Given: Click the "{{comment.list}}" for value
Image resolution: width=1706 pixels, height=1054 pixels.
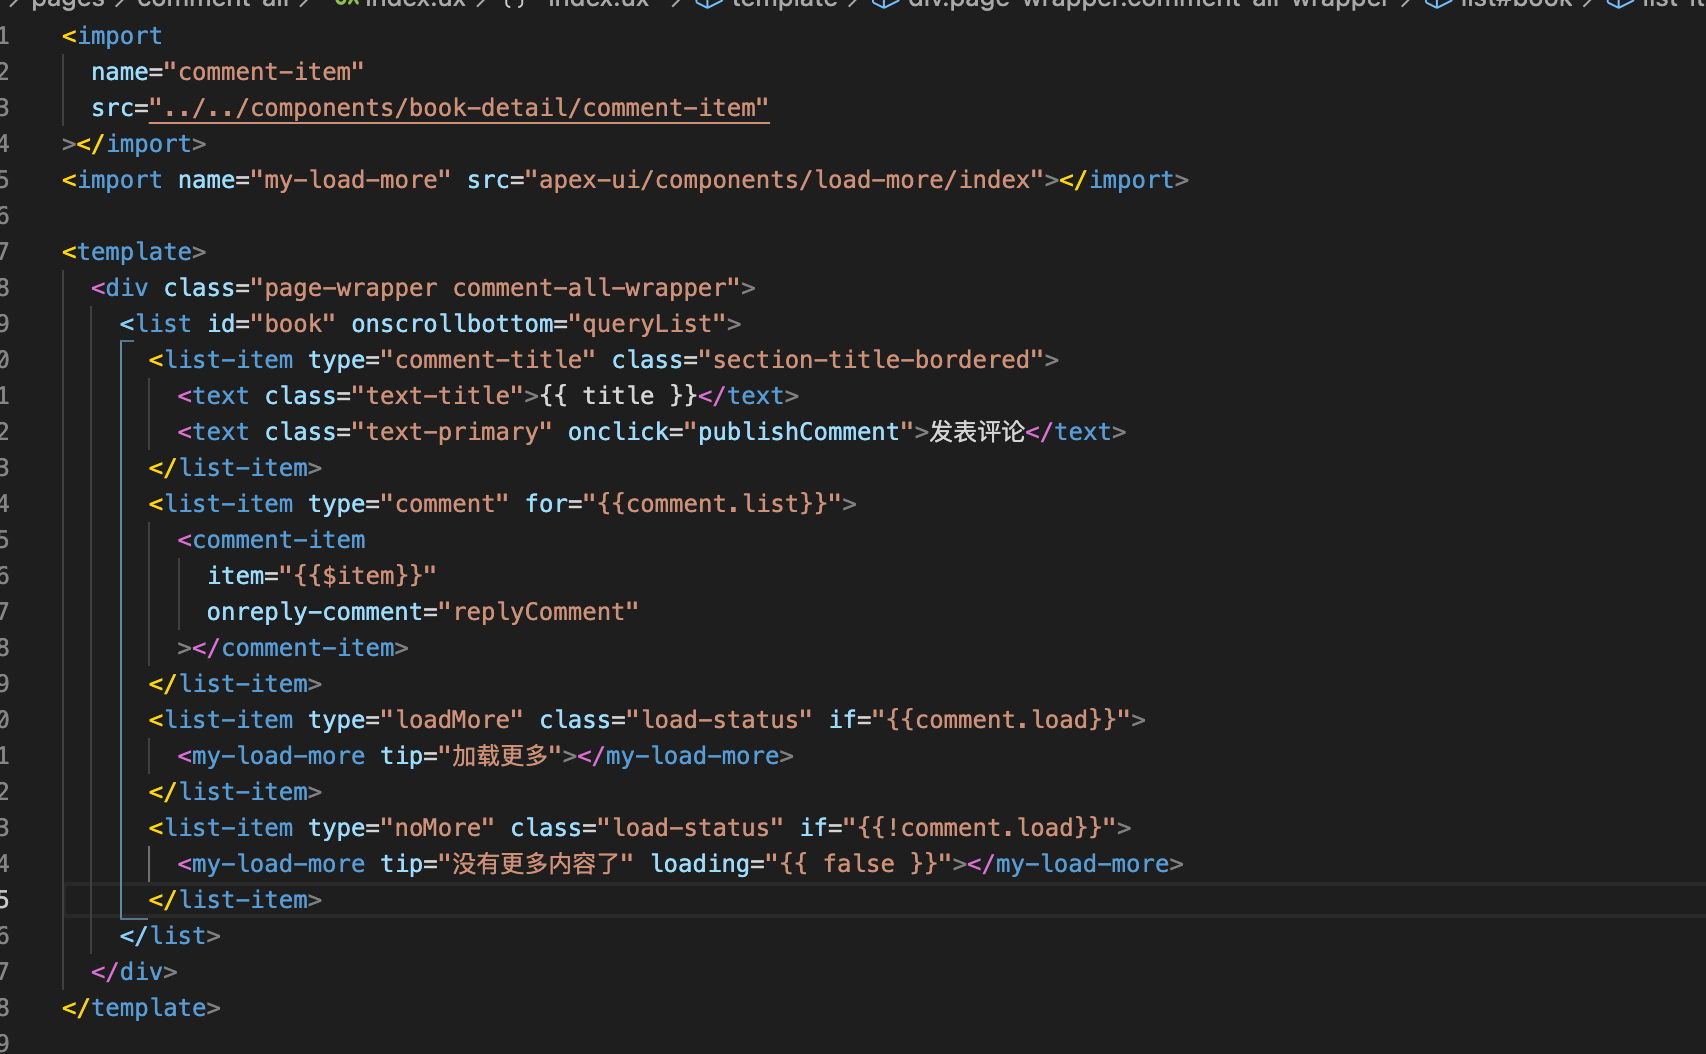Looking at the screenshot, I should [712, 504].
